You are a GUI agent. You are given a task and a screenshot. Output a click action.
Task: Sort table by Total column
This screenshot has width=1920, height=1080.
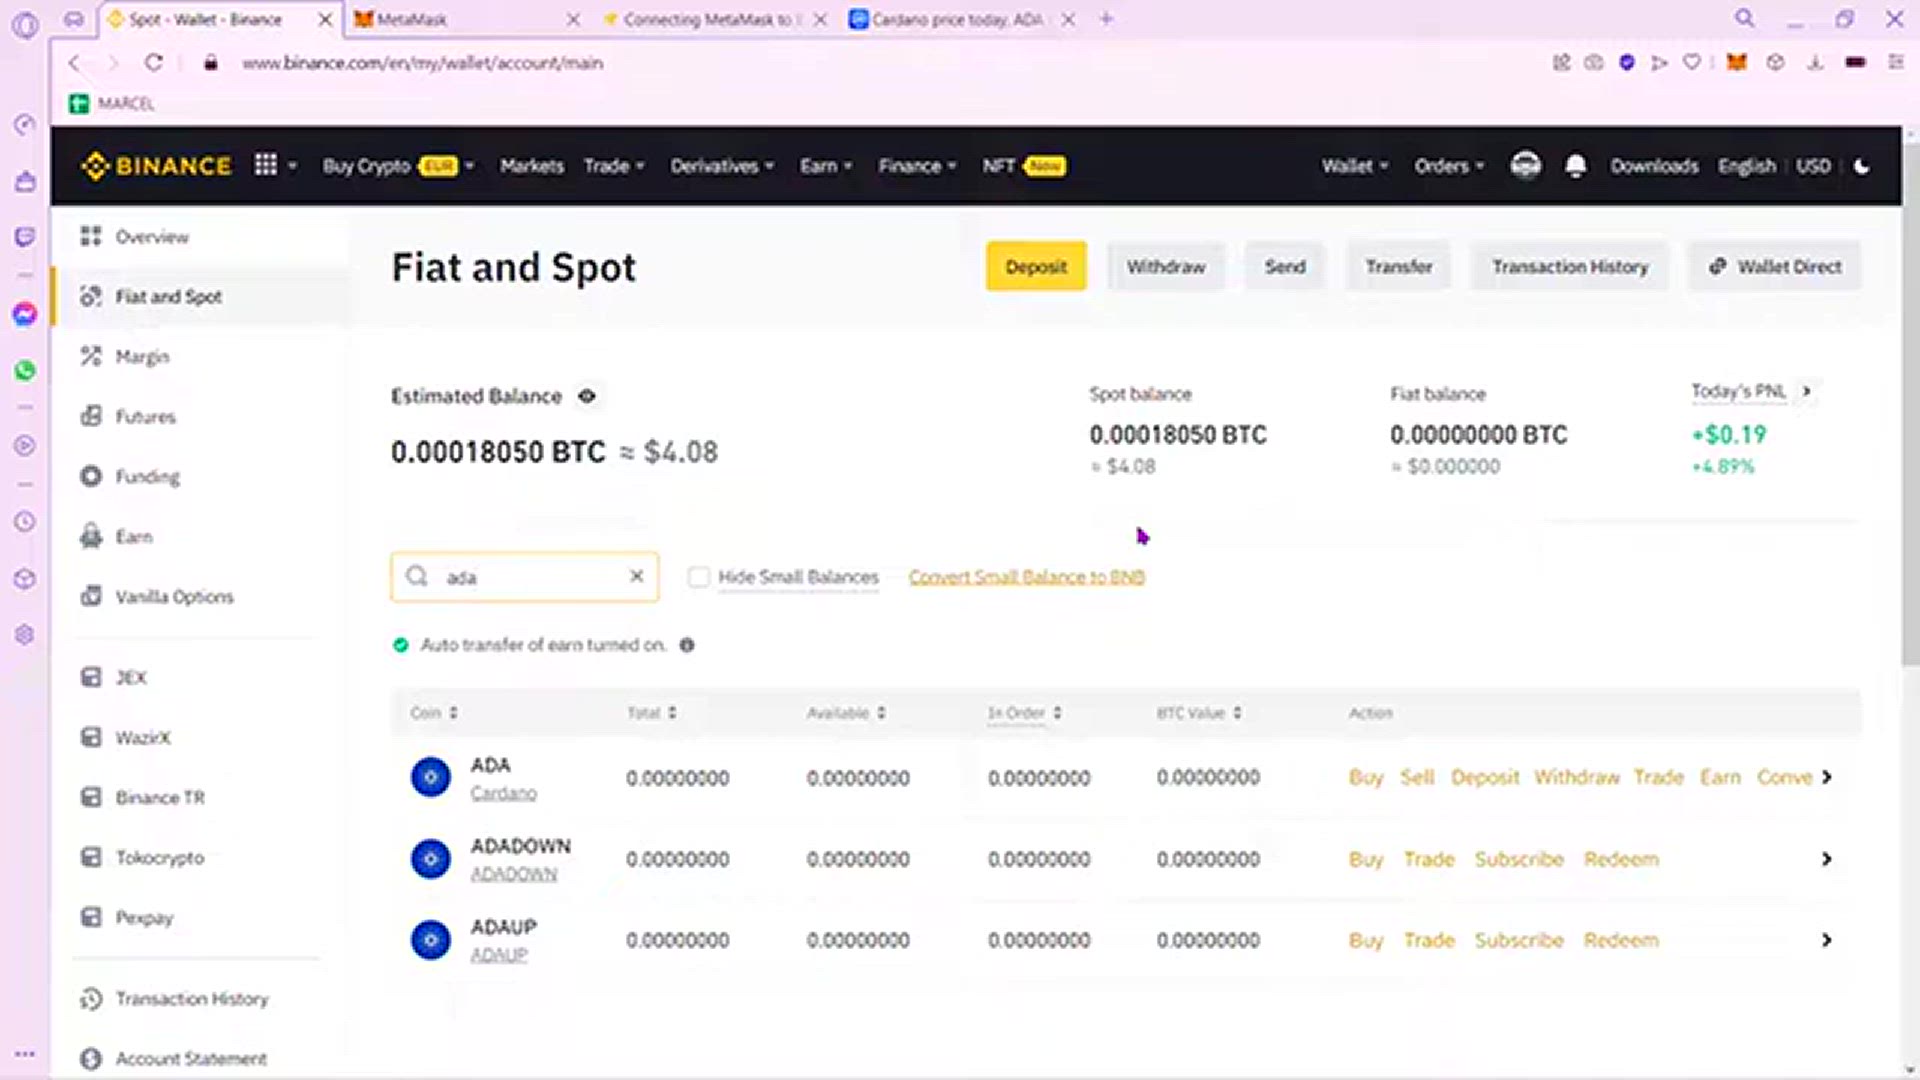point(652,713)
